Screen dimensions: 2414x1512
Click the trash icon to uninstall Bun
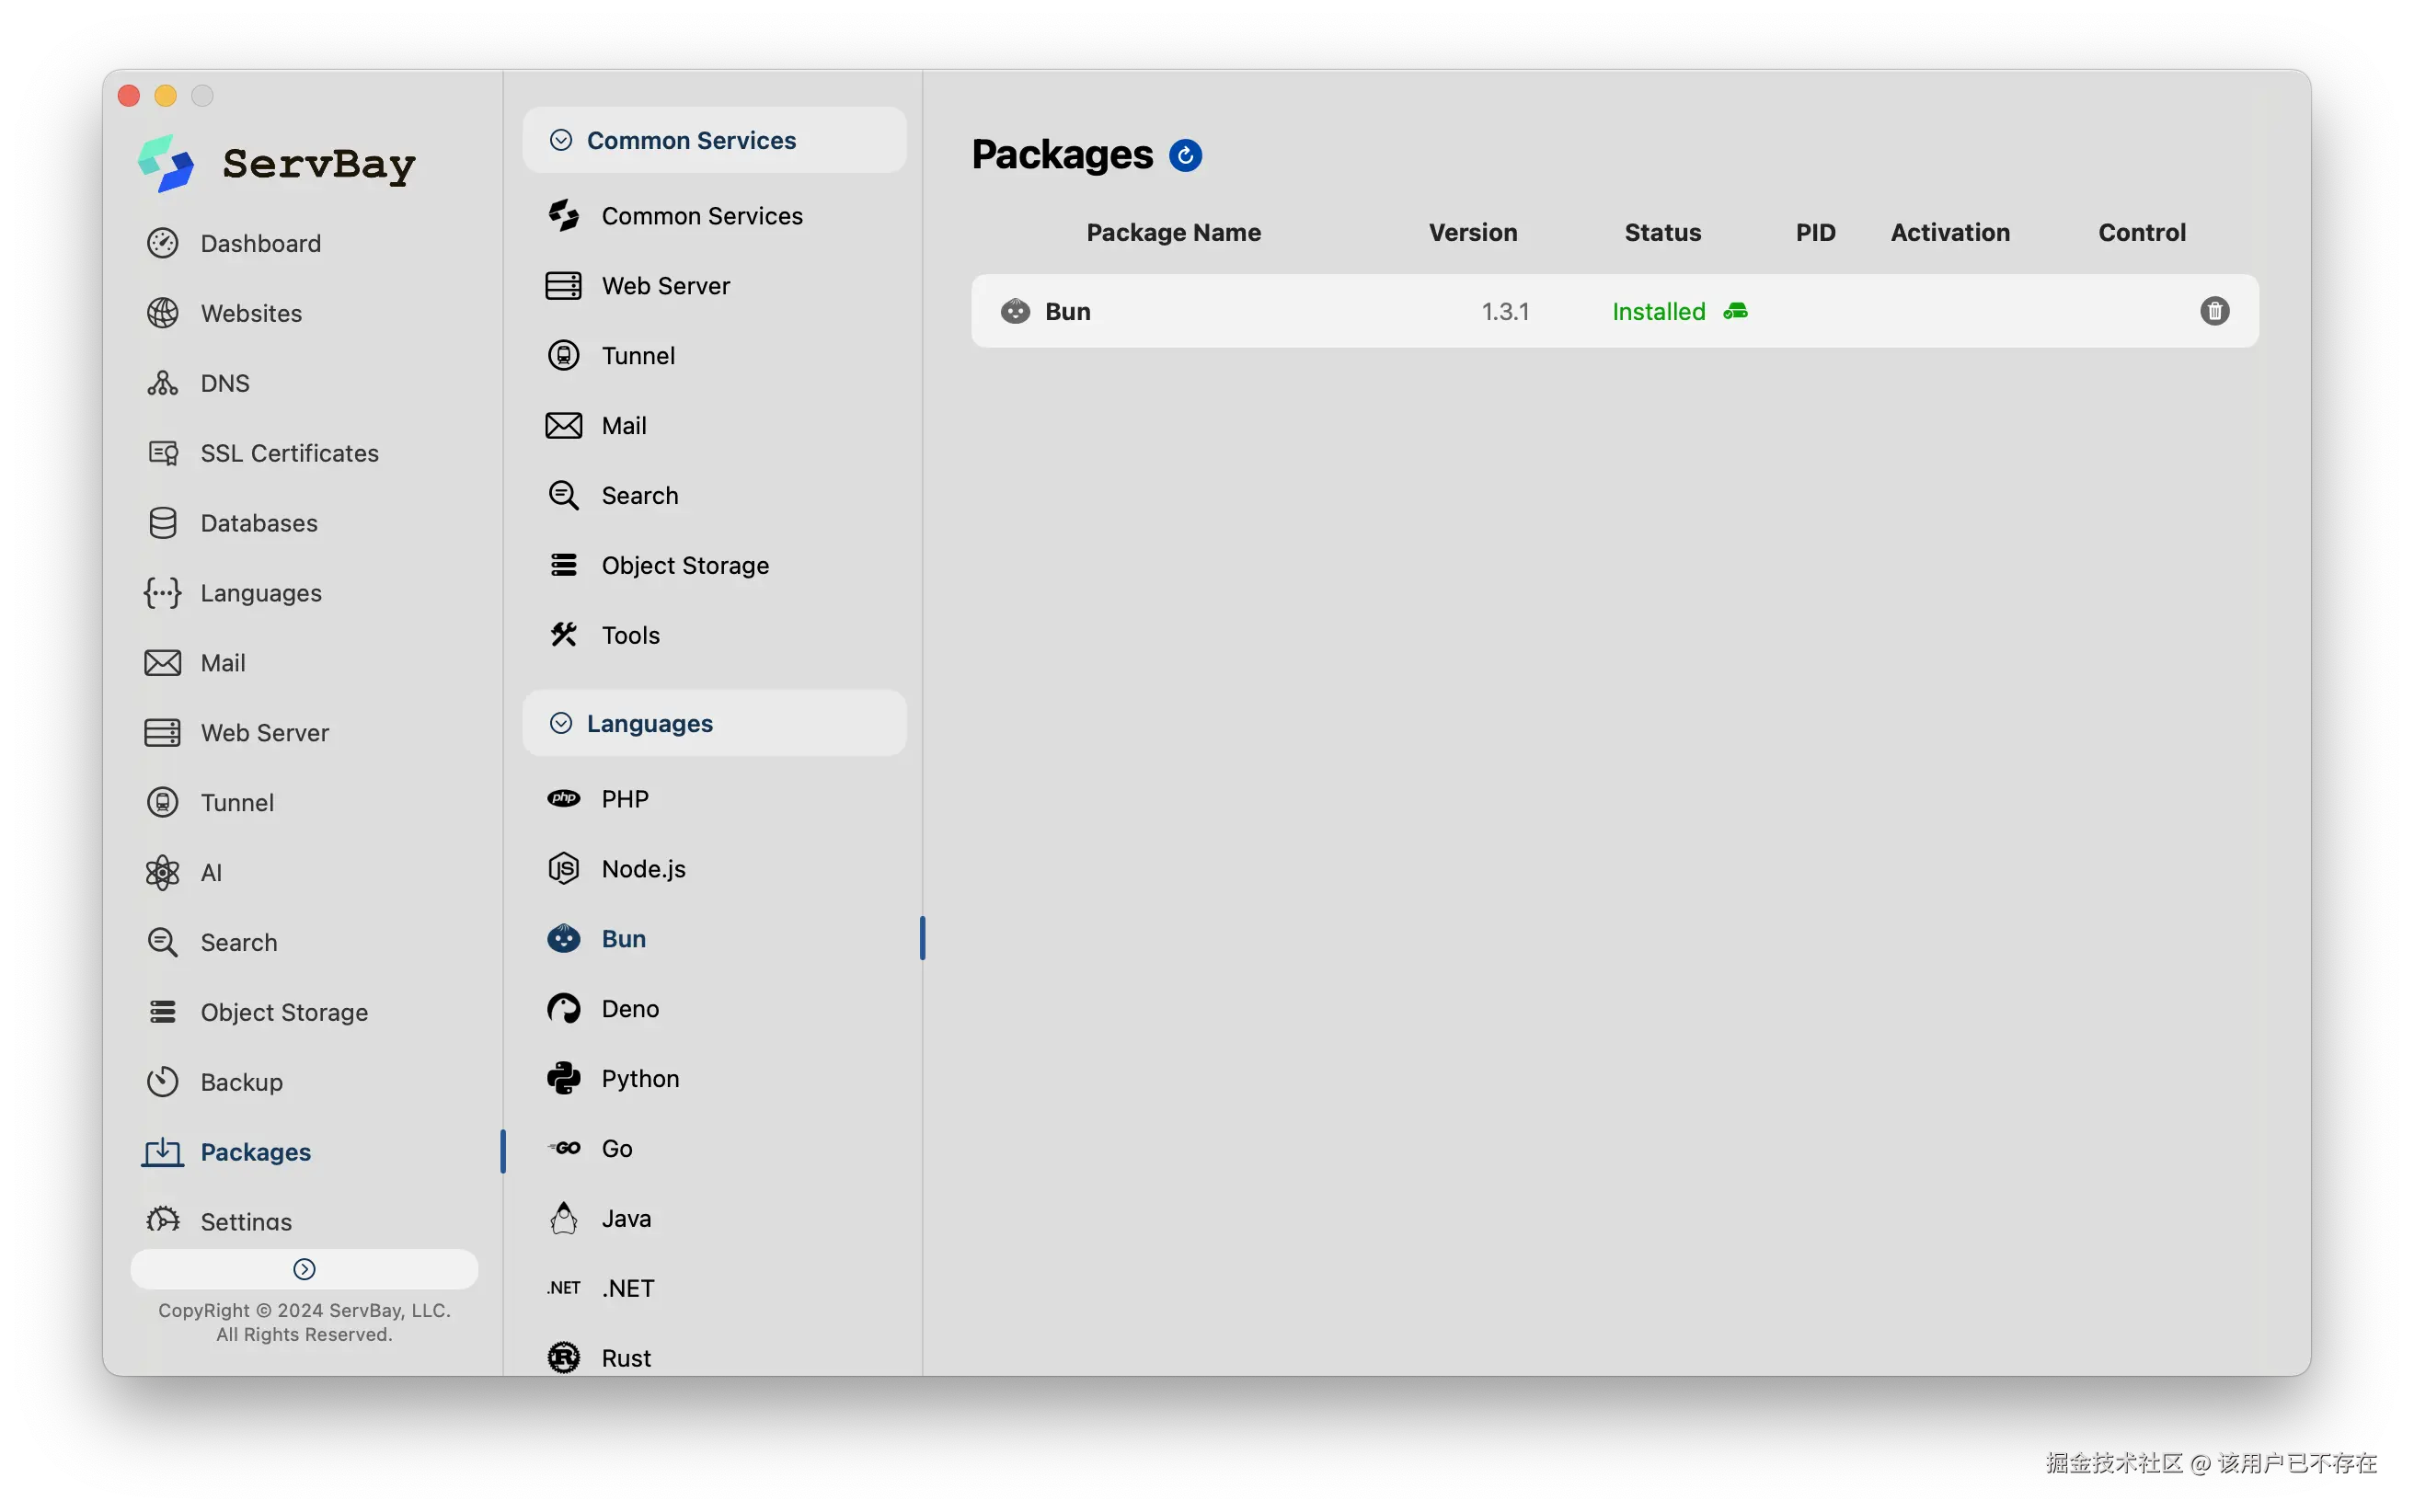pyautogui.click(x=2214, y=311)
